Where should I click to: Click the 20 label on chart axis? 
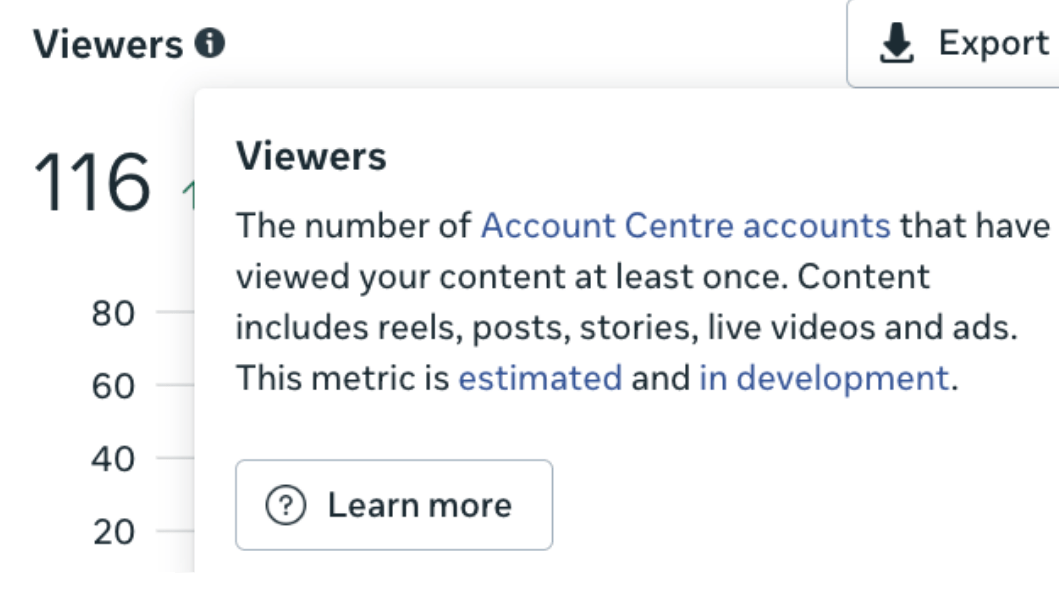(x=113, y=533)
